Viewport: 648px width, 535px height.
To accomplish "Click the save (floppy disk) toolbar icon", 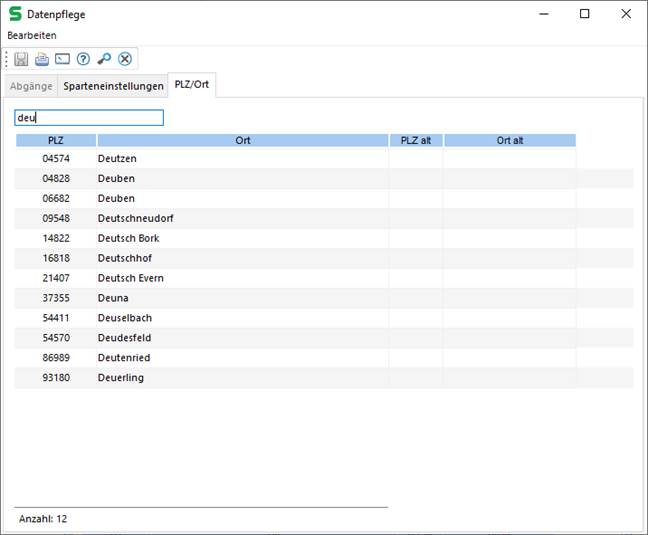I will pos(21,59).
